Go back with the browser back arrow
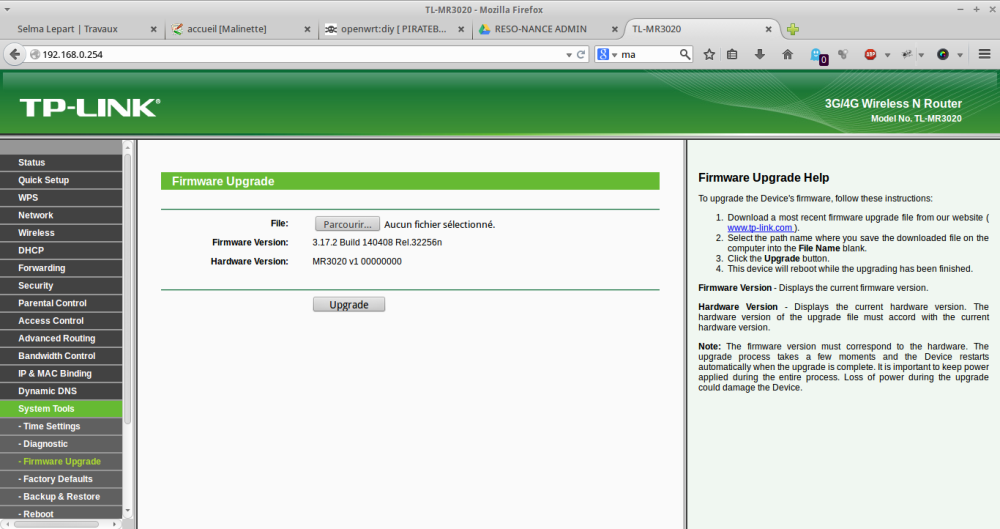The width and height of the screenshot is (1000, 529). tap(15, 54)
